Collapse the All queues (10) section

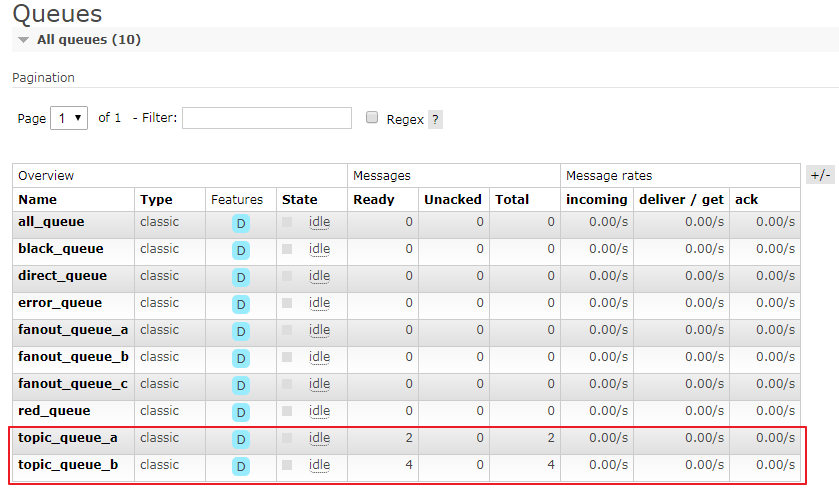pos(88,40)
